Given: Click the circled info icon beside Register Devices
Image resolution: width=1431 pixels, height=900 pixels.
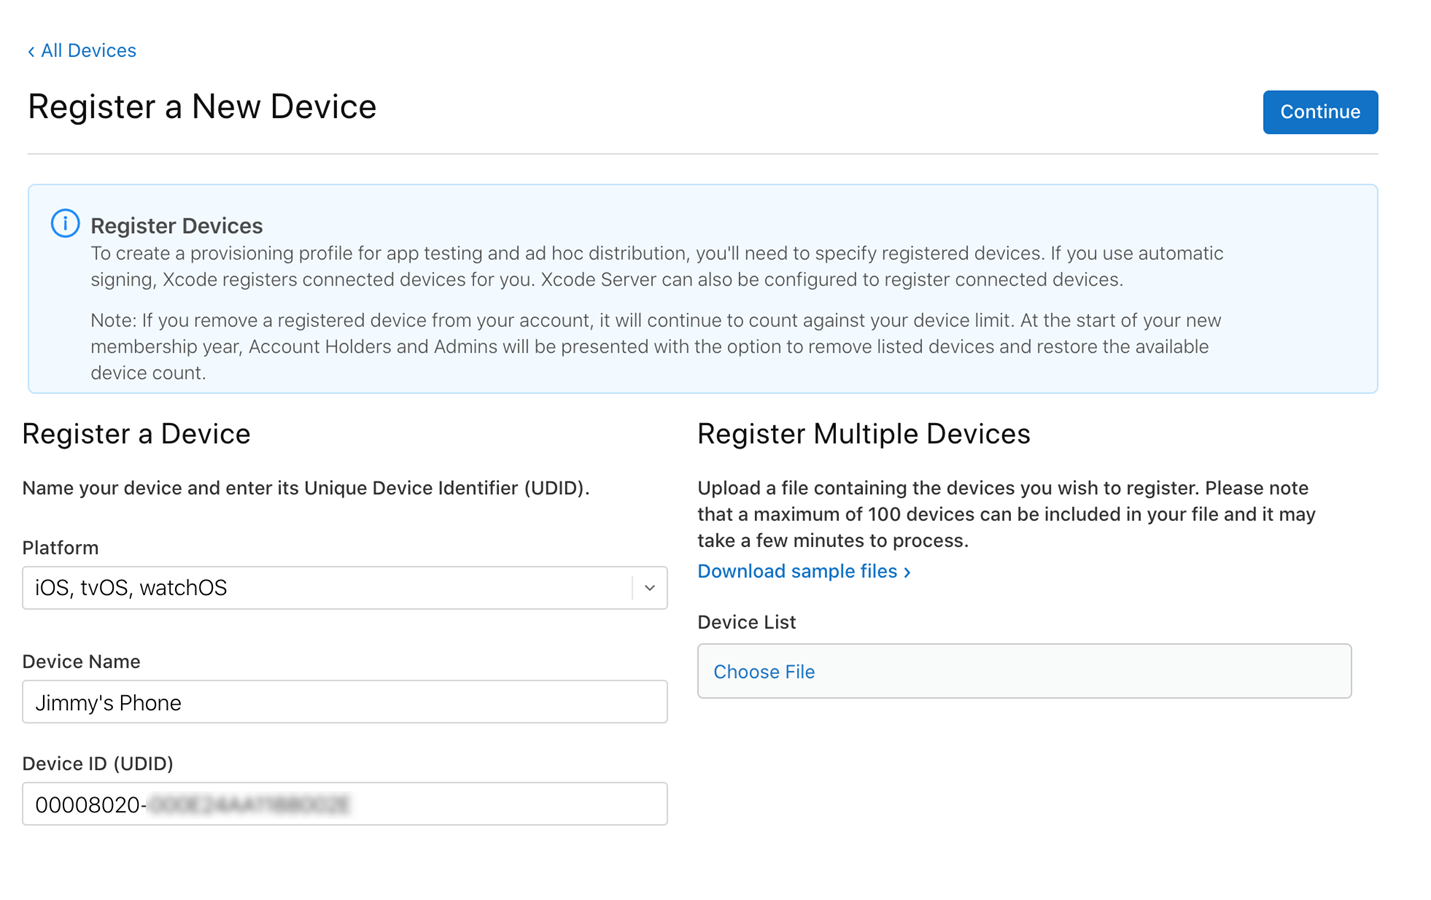Looking at the screenshot, I should pos(64,223).
